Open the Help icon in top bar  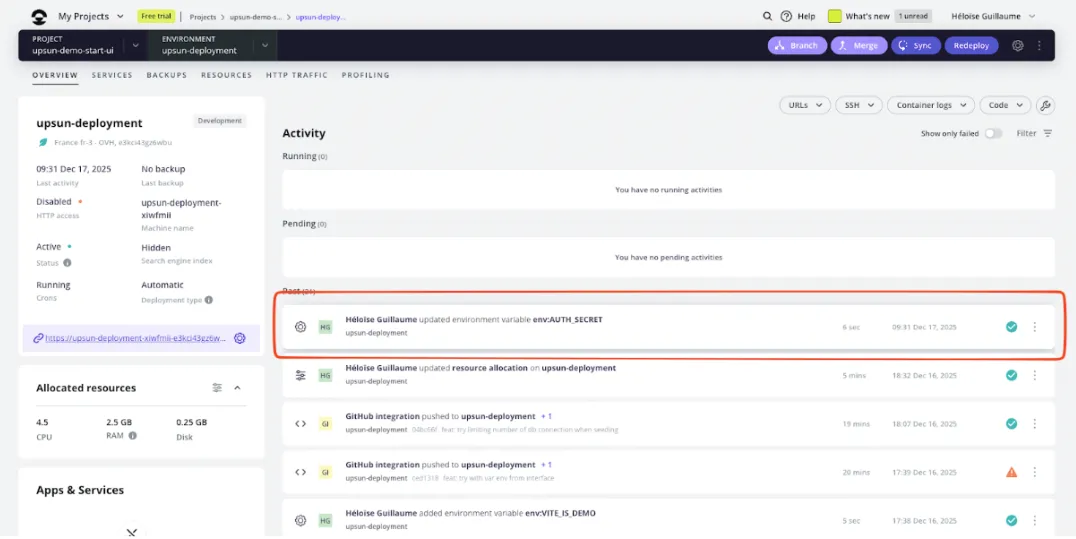pyautogui.click(x=786, y=16)
